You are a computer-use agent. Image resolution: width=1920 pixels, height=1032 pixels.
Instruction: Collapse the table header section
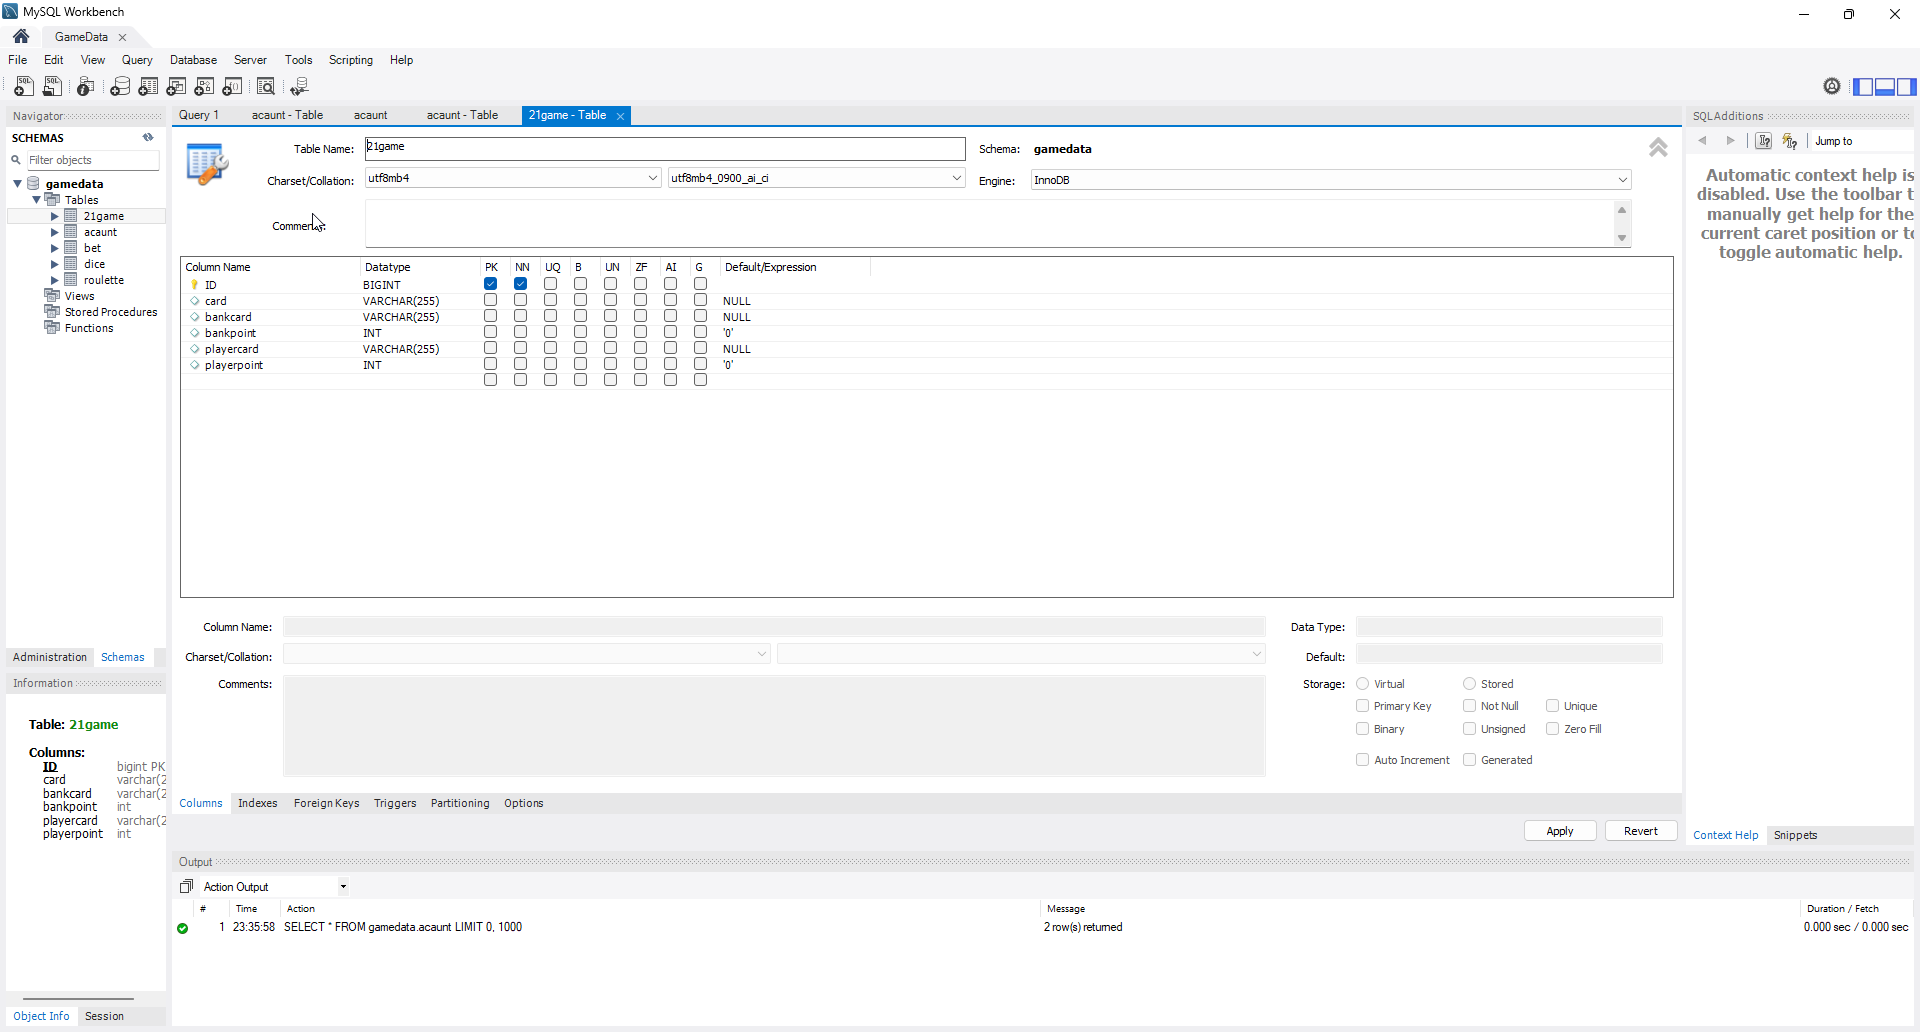click(1658, 148)
